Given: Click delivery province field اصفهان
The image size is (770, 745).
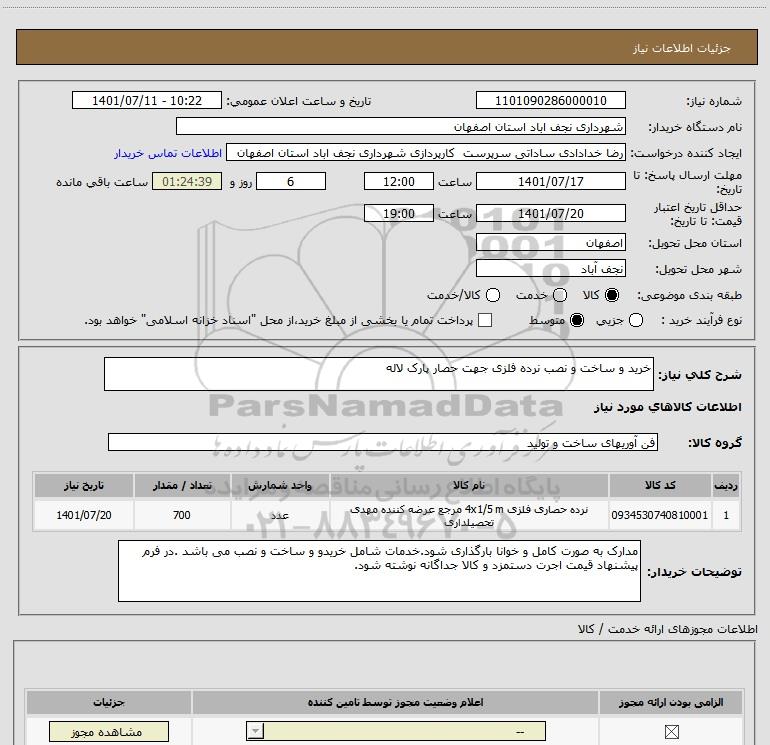Looking at the screenshot, I should (550, 243).
